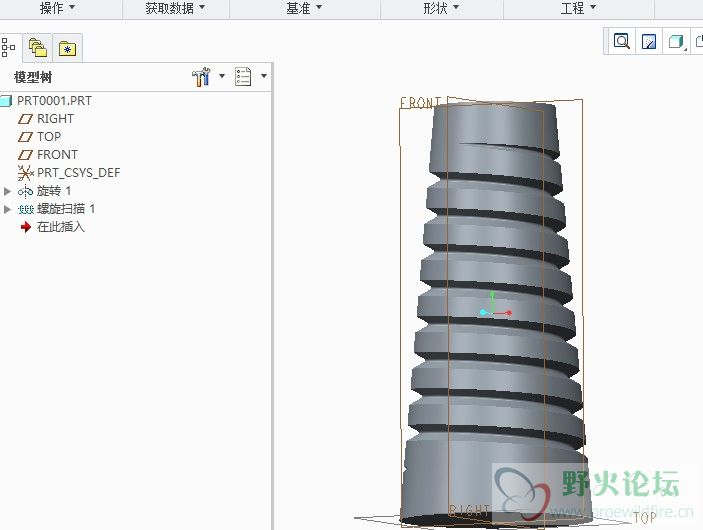This screenshot has width=703, height=530.
Task: Select the 旋转 1 revolve feature
Action: [54, 191]
